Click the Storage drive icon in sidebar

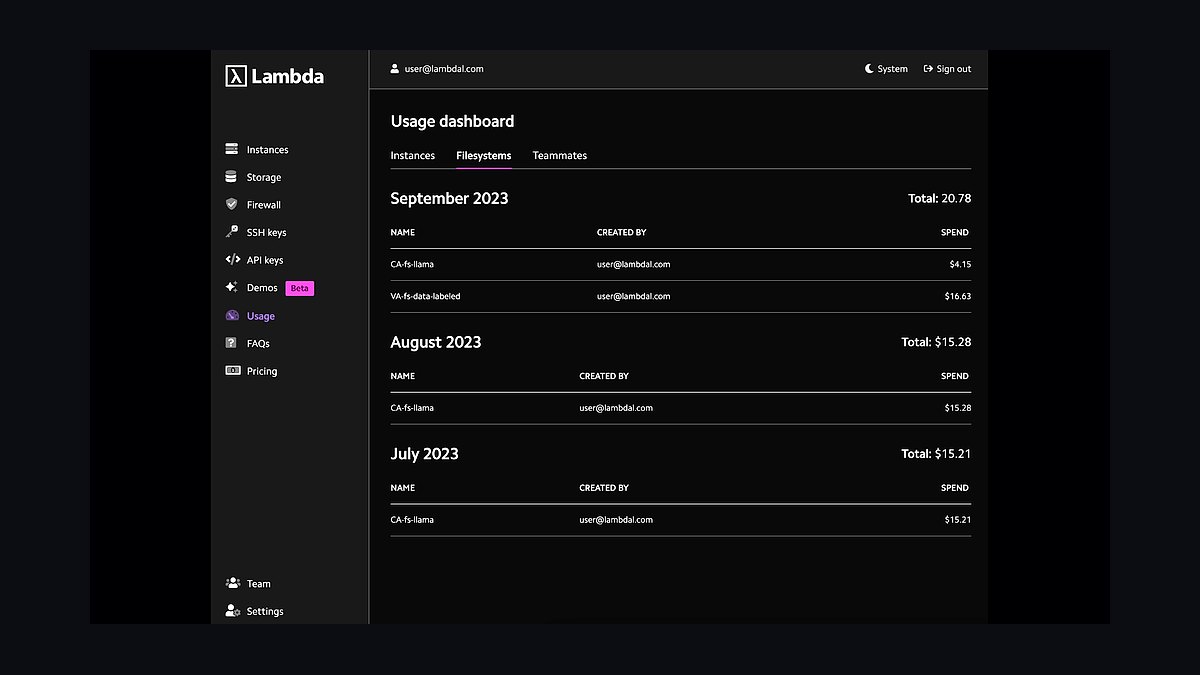tap(232, 177)
